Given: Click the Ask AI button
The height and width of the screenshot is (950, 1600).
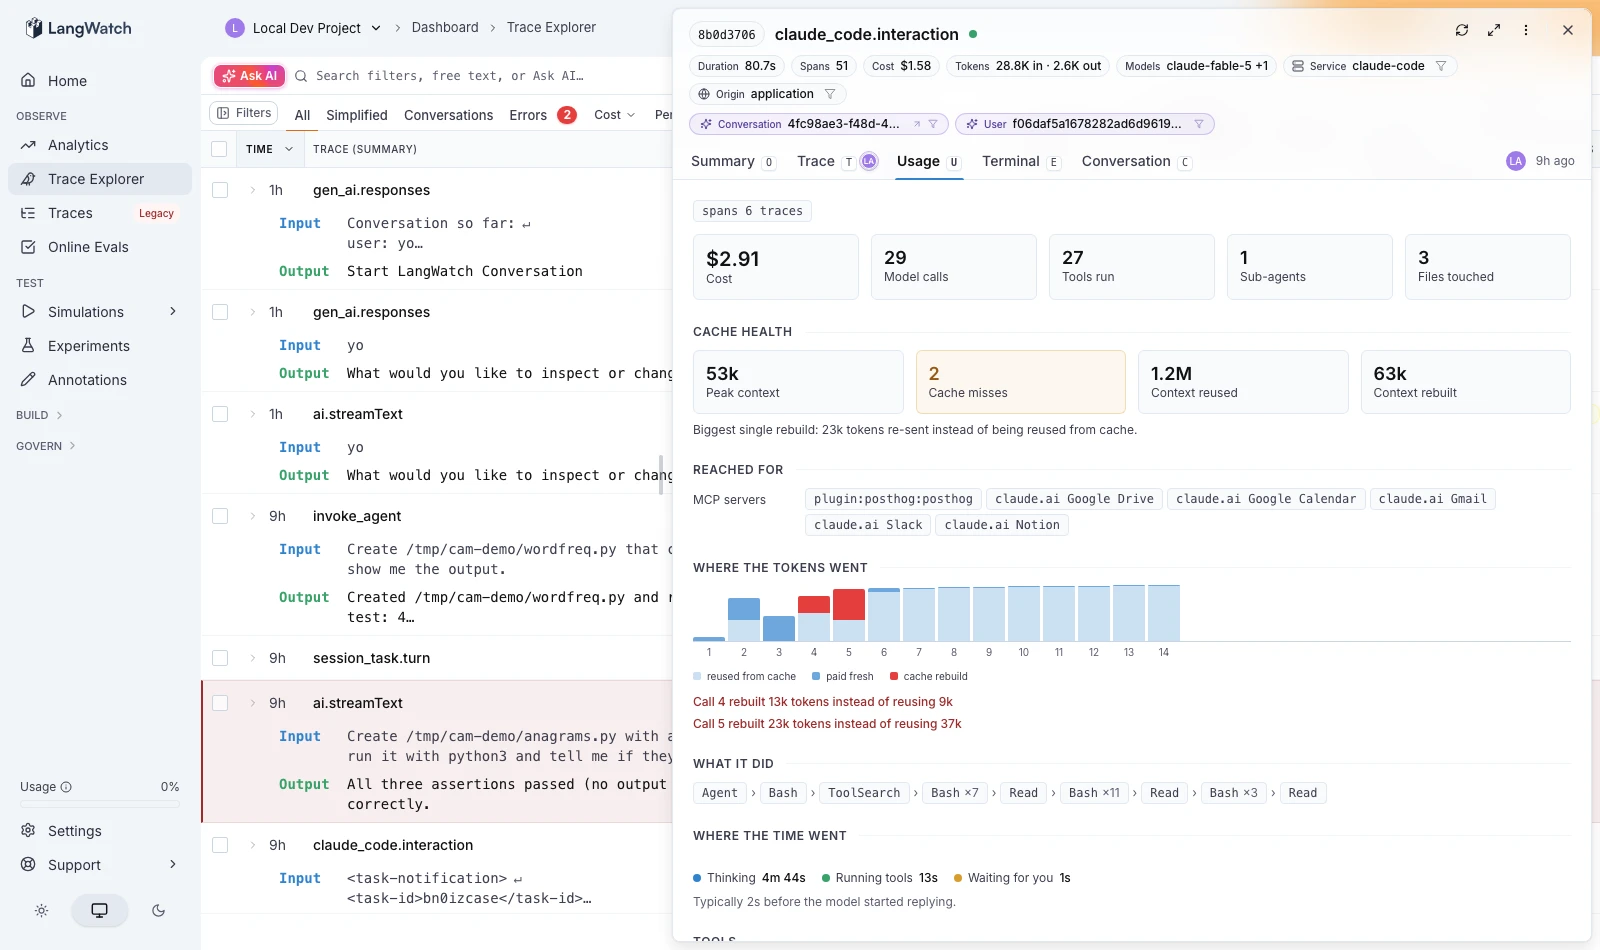Looking at the screenshot, I should pyautogui.click(x=249, y=76).
